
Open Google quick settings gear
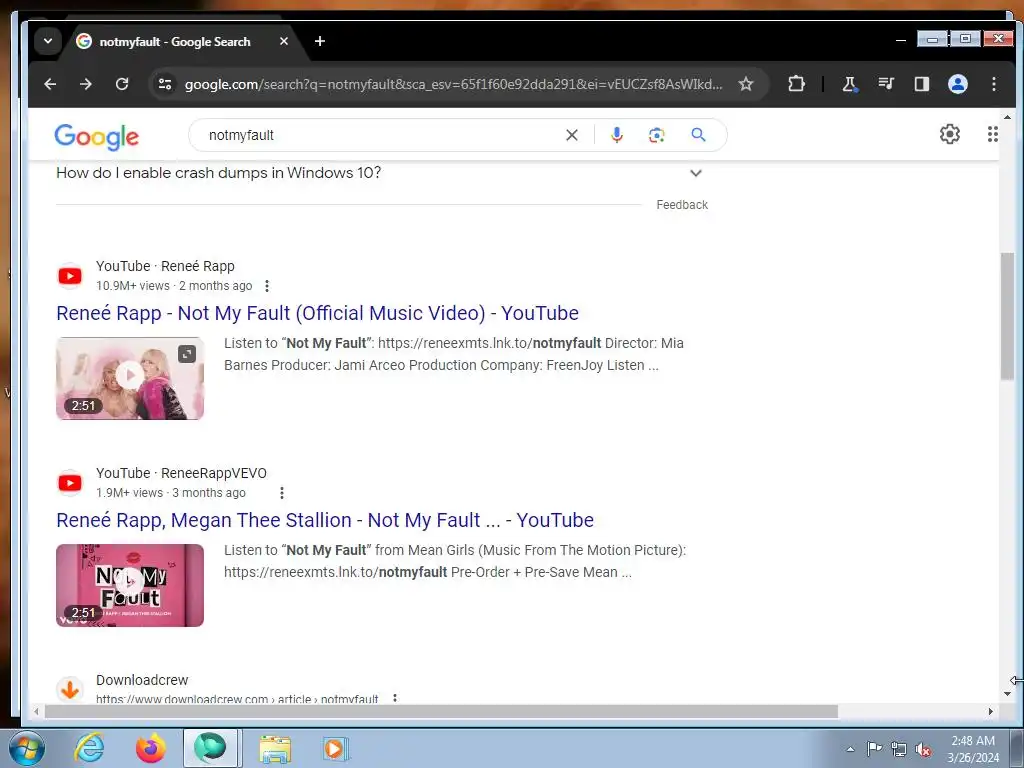click(950, 134)
